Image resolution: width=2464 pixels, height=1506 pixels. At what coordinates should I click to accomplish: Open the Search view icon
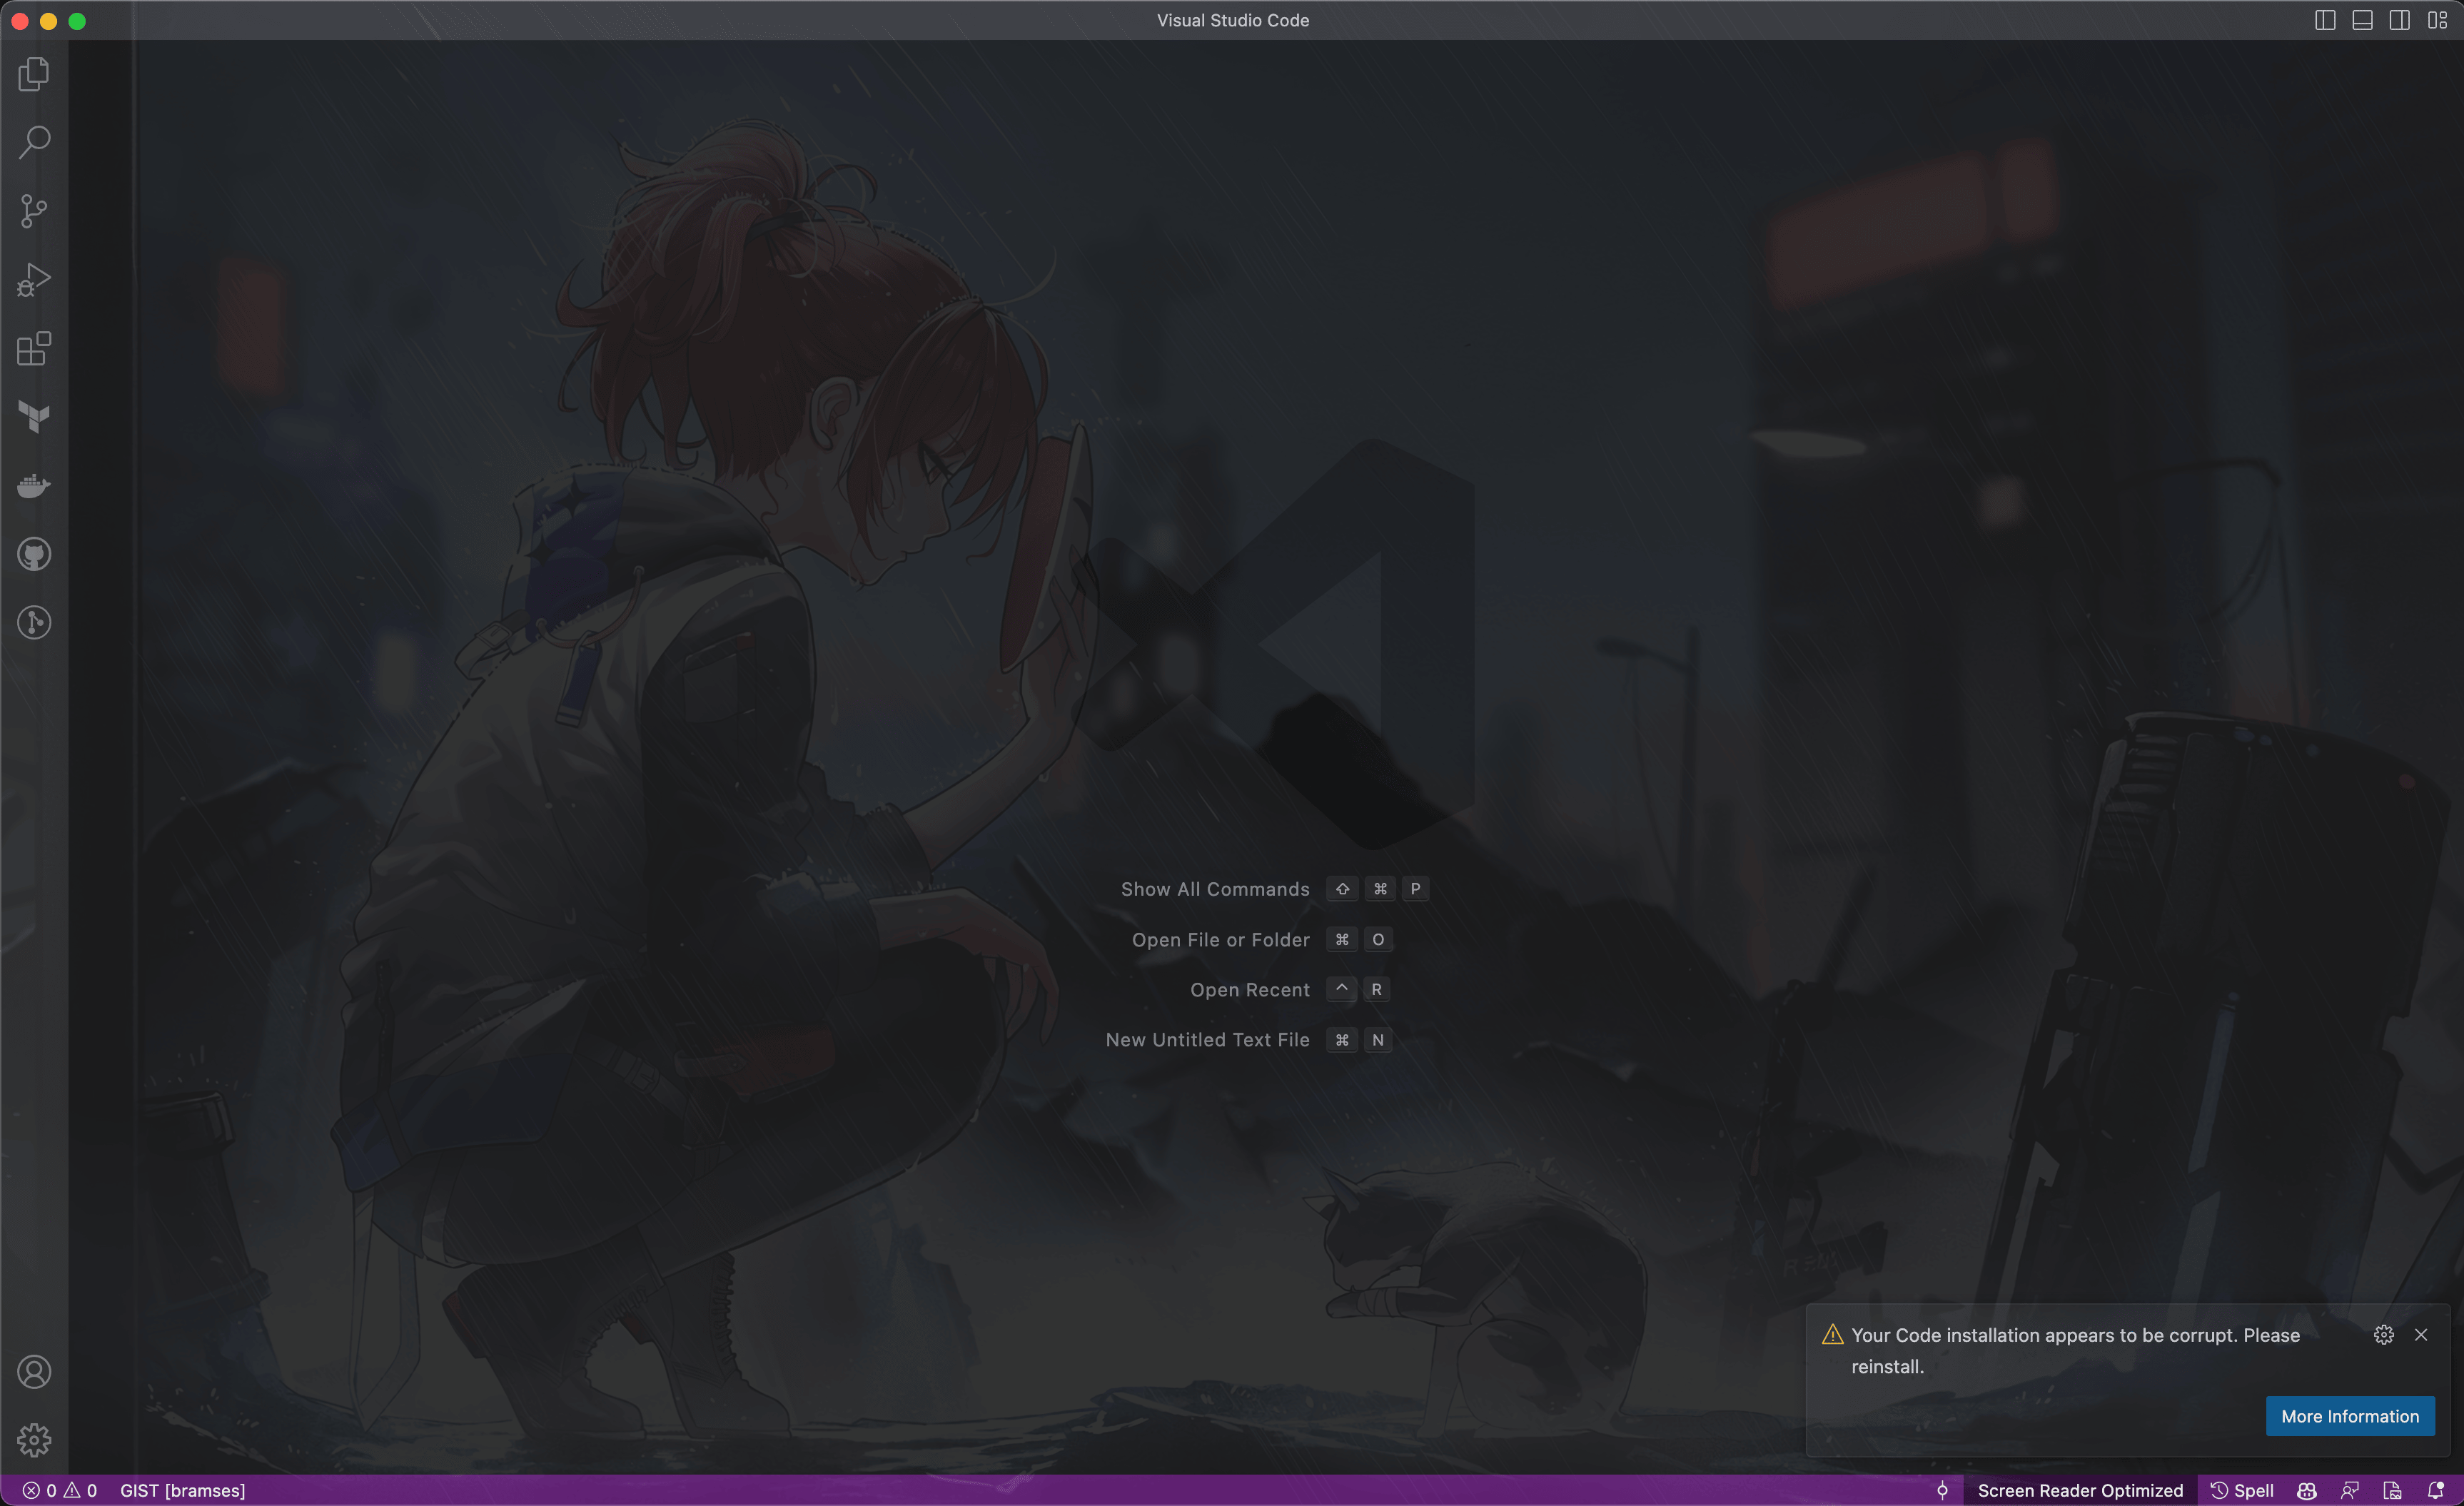[x=34, y=142]
